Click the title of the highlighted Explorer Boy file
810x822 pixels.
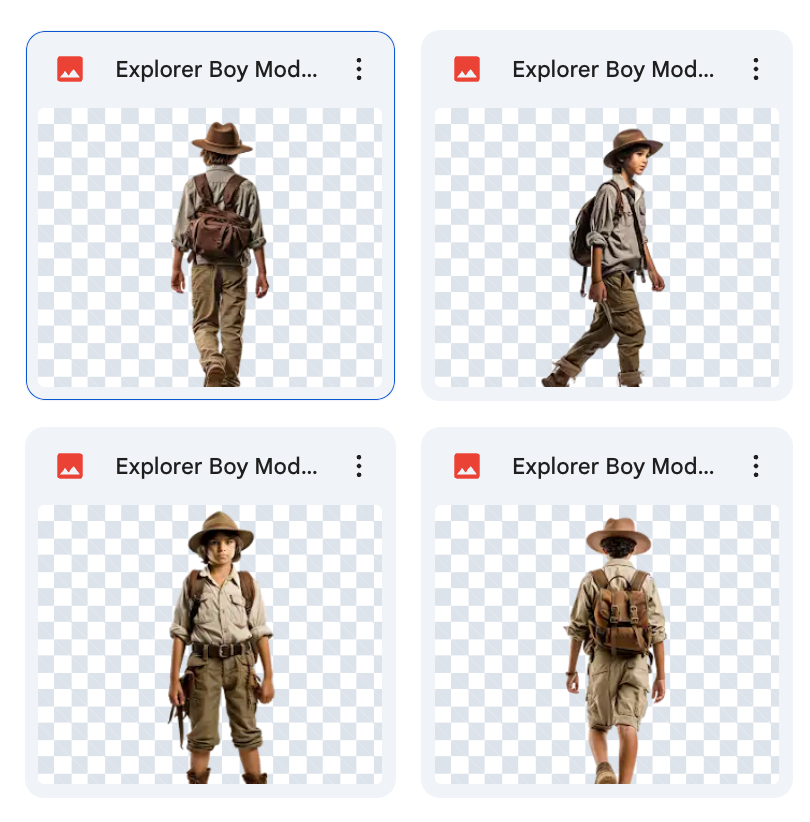[216, 69]
